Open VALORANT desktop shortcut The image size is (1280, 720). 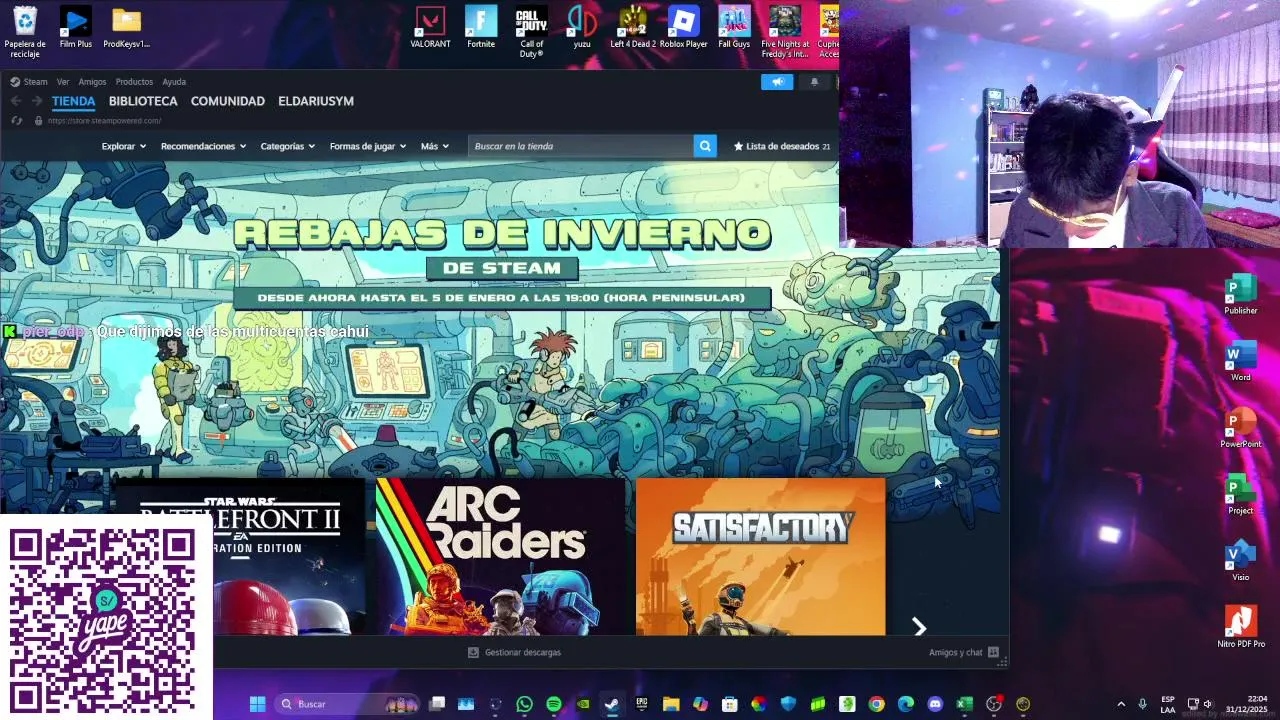tap(430, 28)
